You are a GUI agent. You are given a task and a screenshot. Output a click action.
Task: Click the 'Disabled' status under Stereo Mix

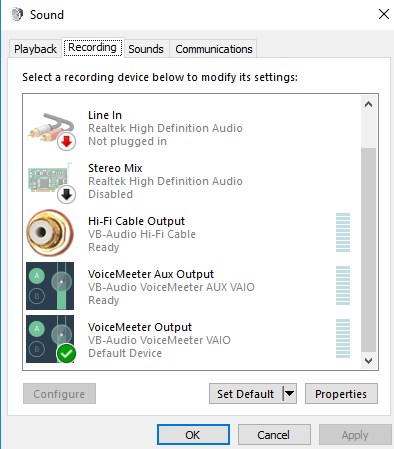[110, 194]
